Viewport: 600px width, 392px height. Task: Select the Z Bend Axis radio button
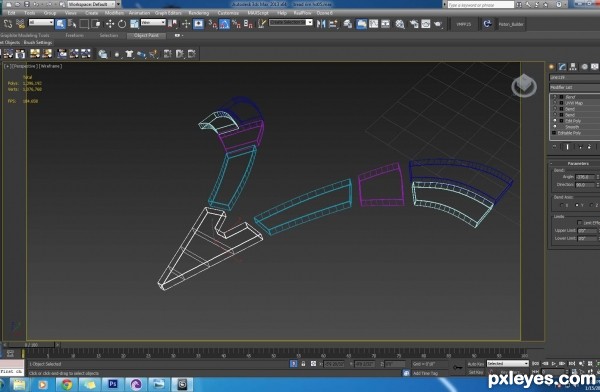point(591,205)
